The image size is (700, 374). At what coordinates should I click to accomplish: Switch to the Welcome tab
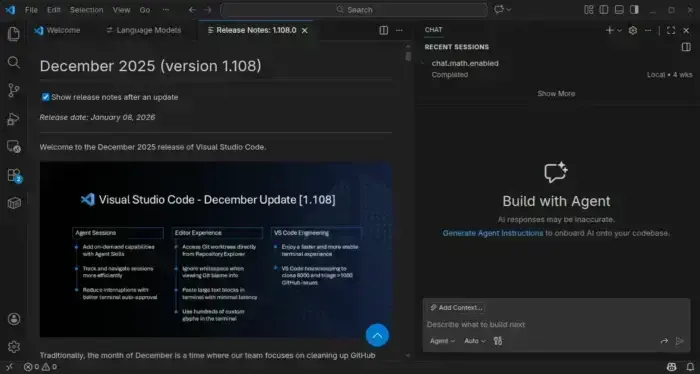[57, 30]
